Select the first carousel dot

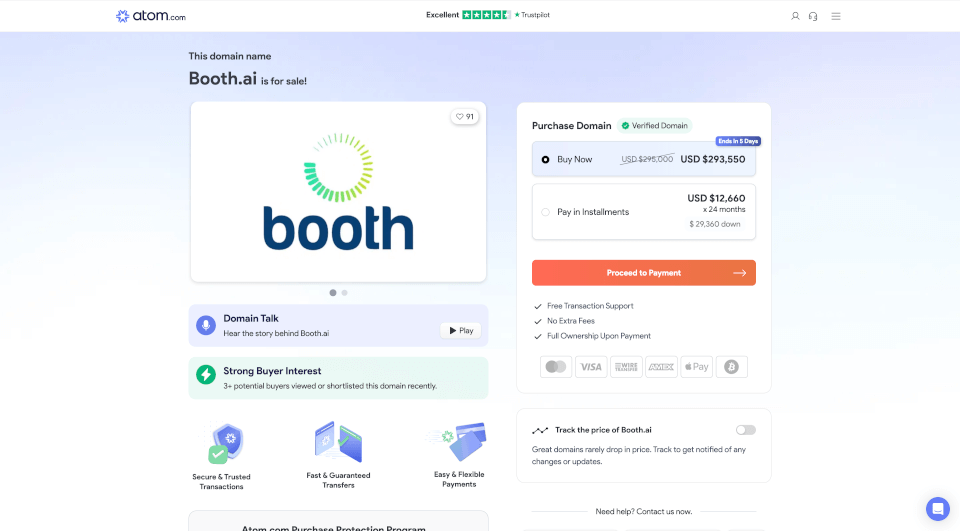333,293
